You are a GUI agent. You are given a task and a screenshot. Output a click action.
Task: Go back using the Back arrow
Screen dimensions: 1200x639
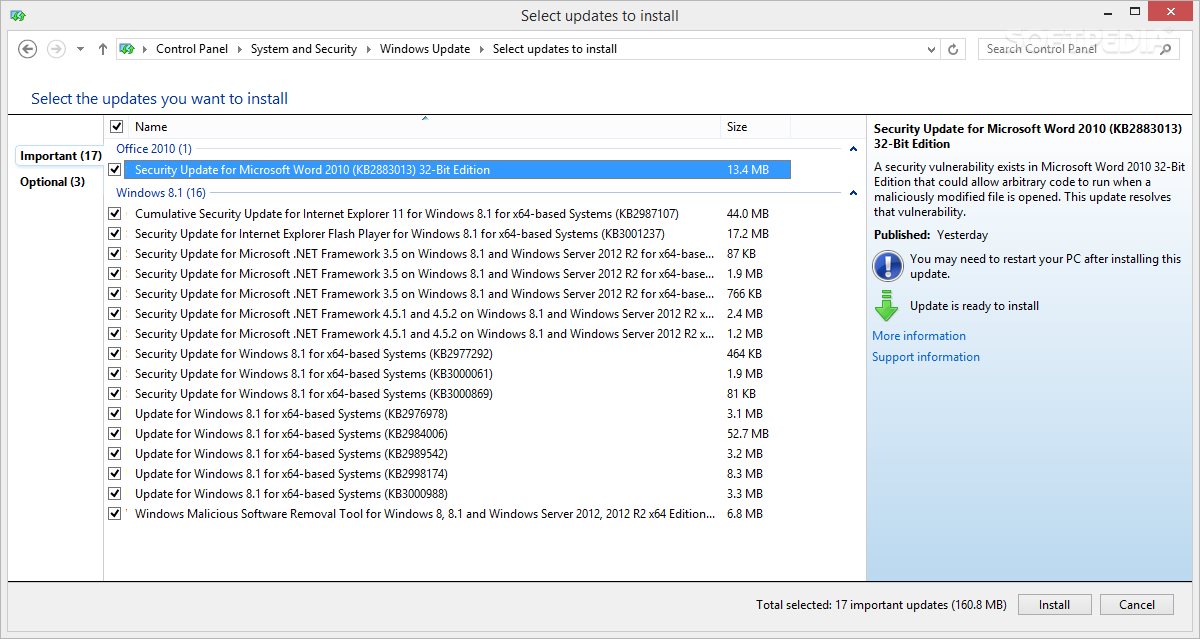[28, 49]
